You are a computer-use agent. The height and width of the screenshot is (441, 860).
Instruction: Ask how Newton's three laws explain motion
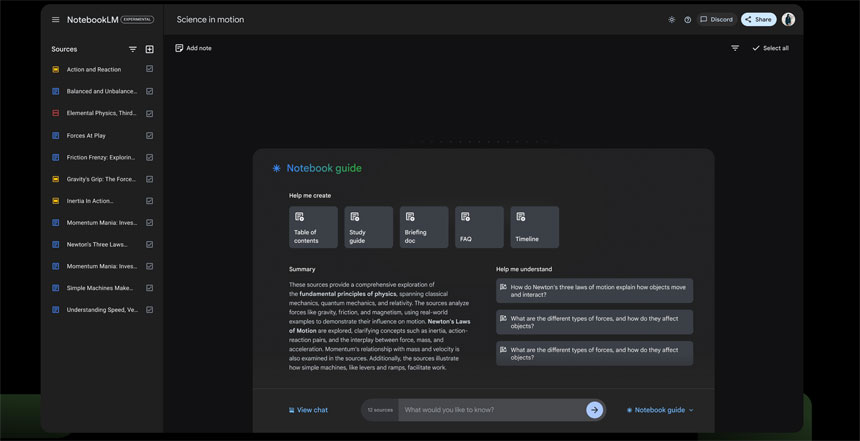tap(595, 291)
